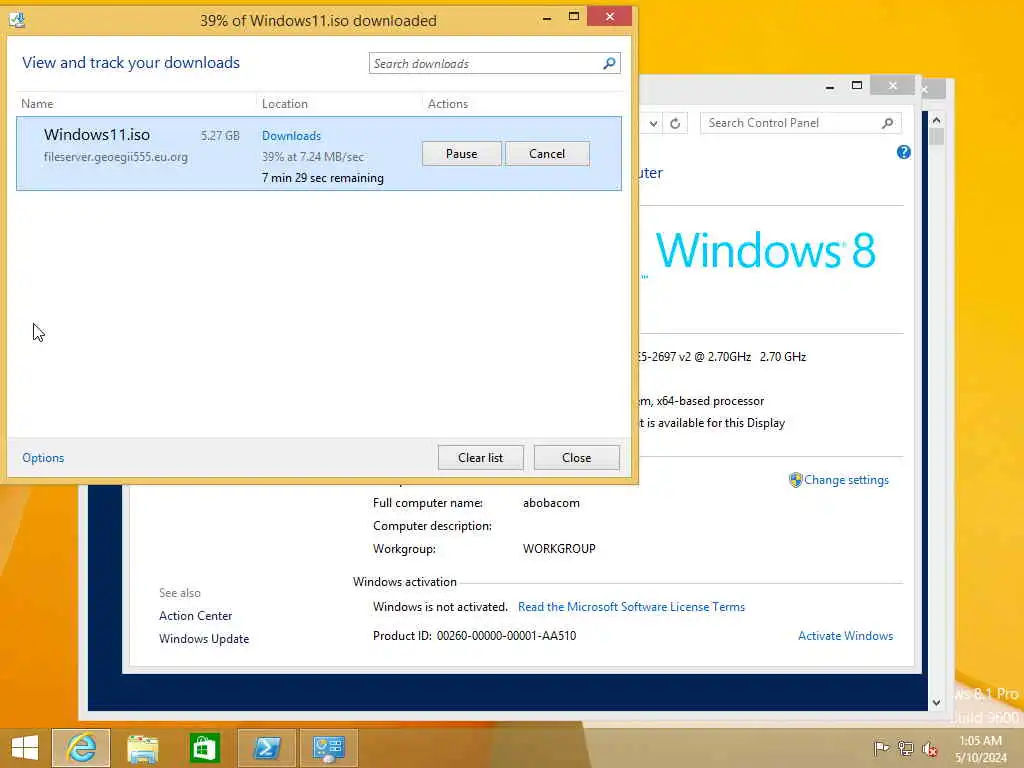1024x768 pixels.
Task: Click the Actions column header
Action: coord(448,104)
